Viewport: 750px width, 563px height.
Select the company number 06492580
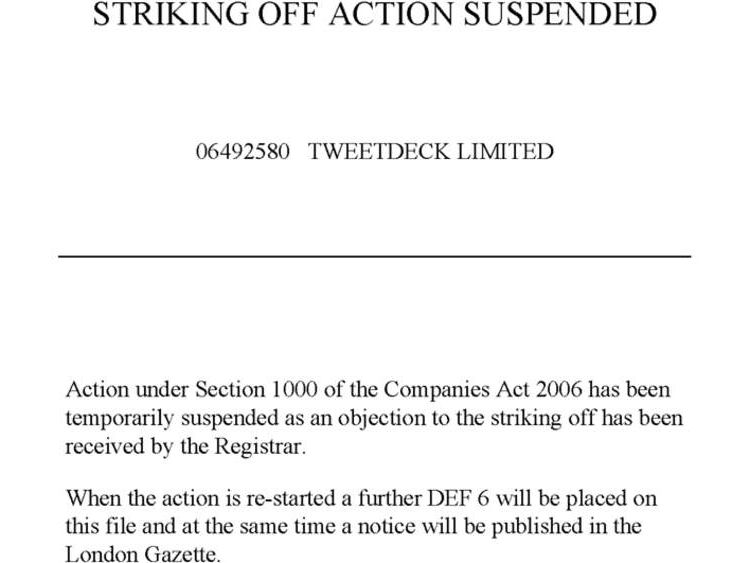[243, 152]
